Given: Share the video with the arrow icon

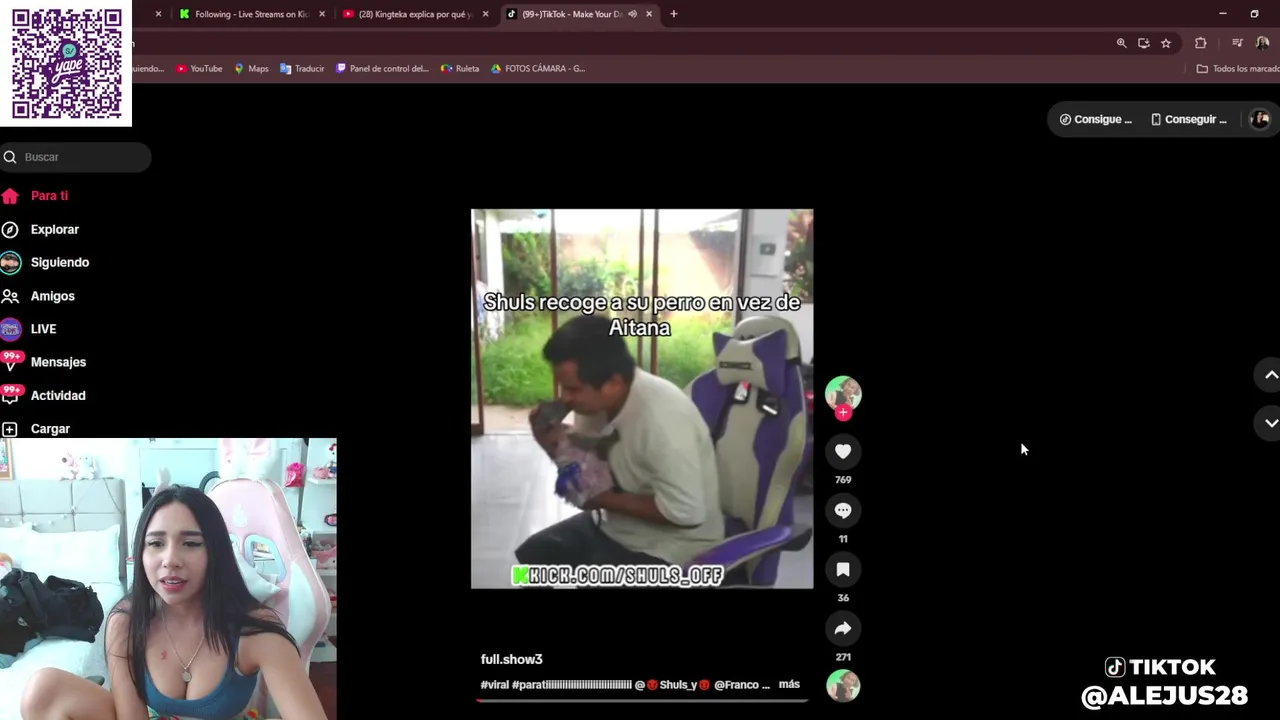Looking at the screenshot, I should [x=843, y=628].
